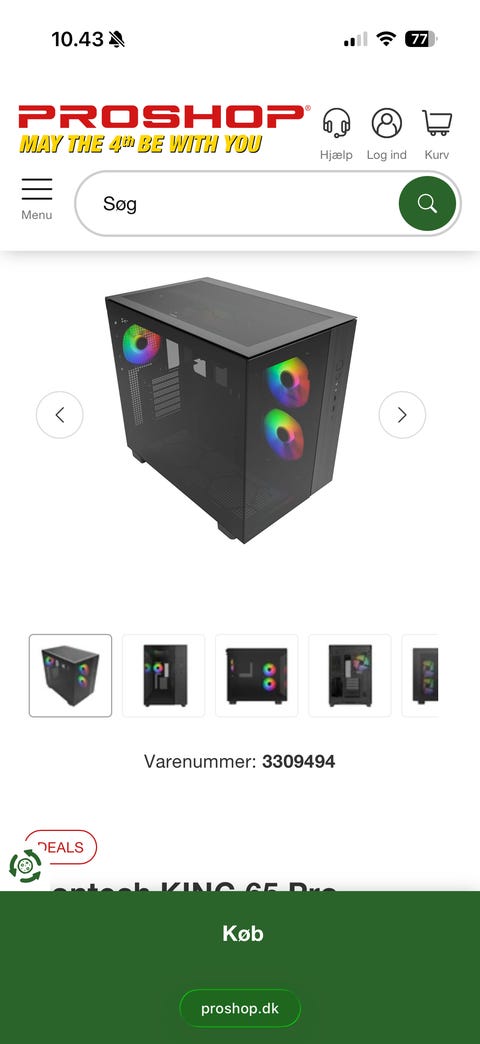Tap the May the 4th banner
Screen dimensions: 480x1044
coord(140,144)
